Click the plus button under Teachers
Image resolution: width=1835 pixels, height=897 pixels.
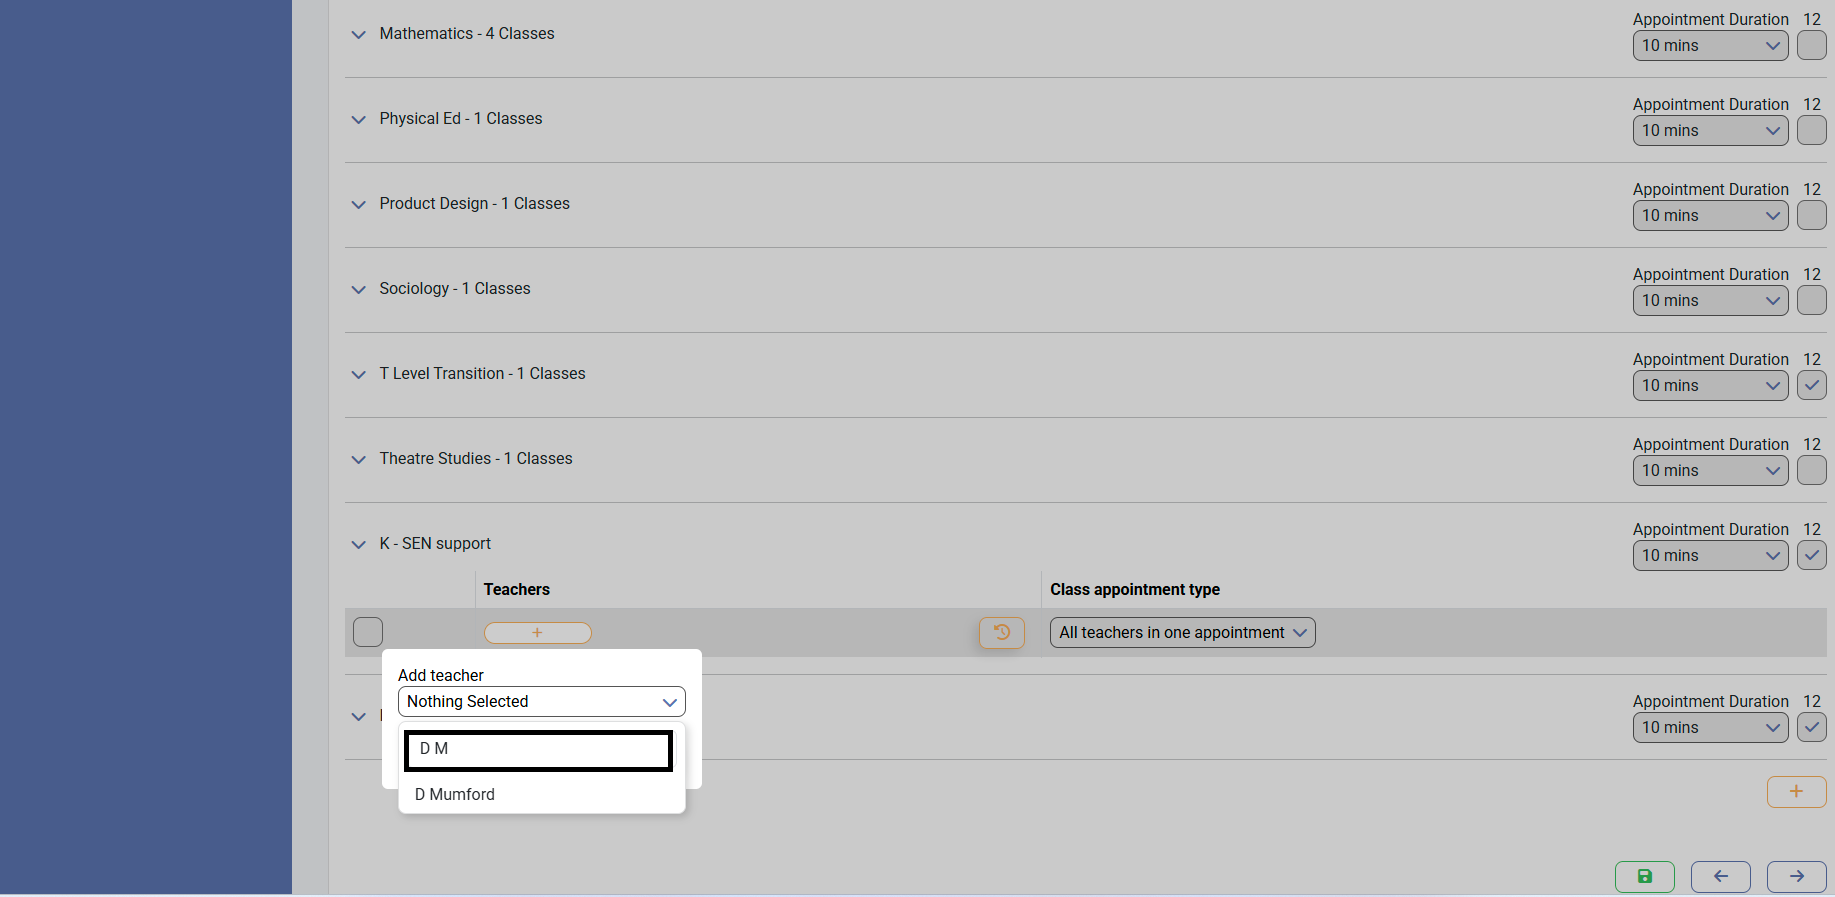point(537,632)
